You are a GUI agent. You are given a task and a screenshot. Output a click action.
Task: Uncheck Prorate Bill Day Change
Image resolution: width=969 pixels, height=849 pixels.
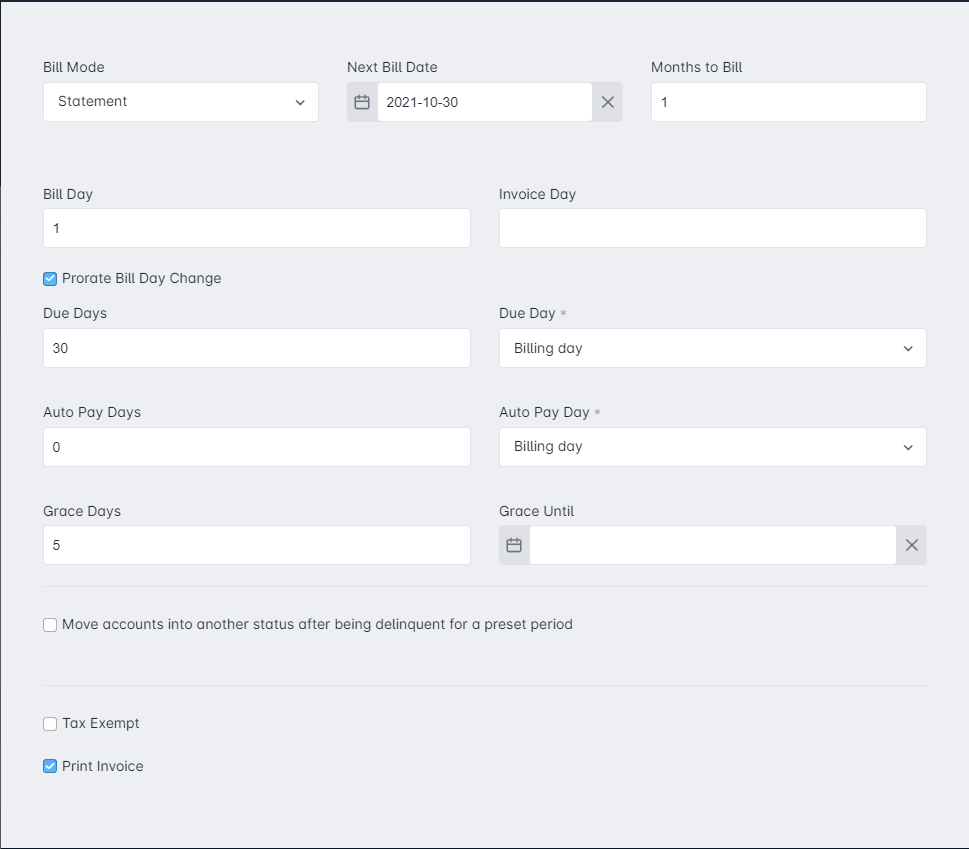[50, 279]
